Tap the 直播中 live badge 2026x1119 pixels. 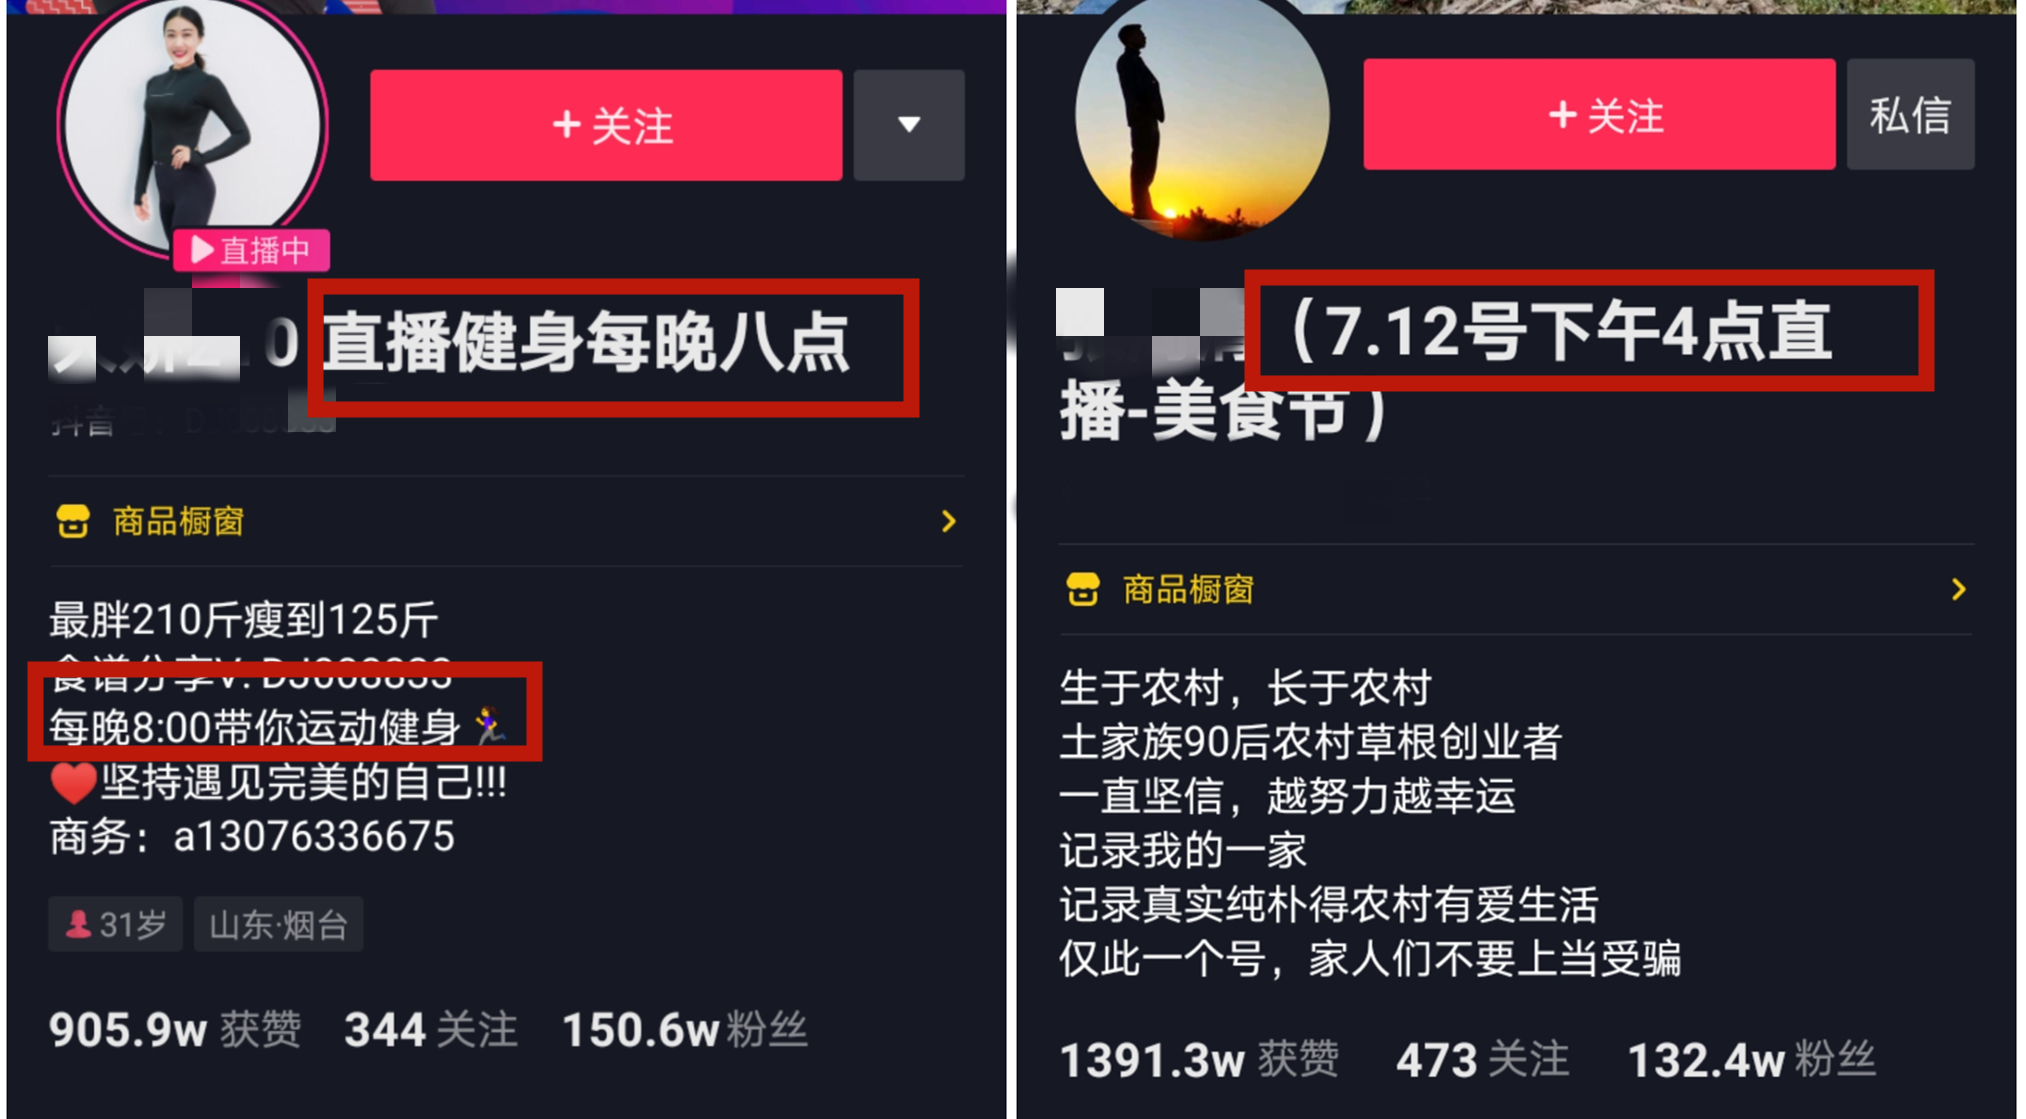251,250
